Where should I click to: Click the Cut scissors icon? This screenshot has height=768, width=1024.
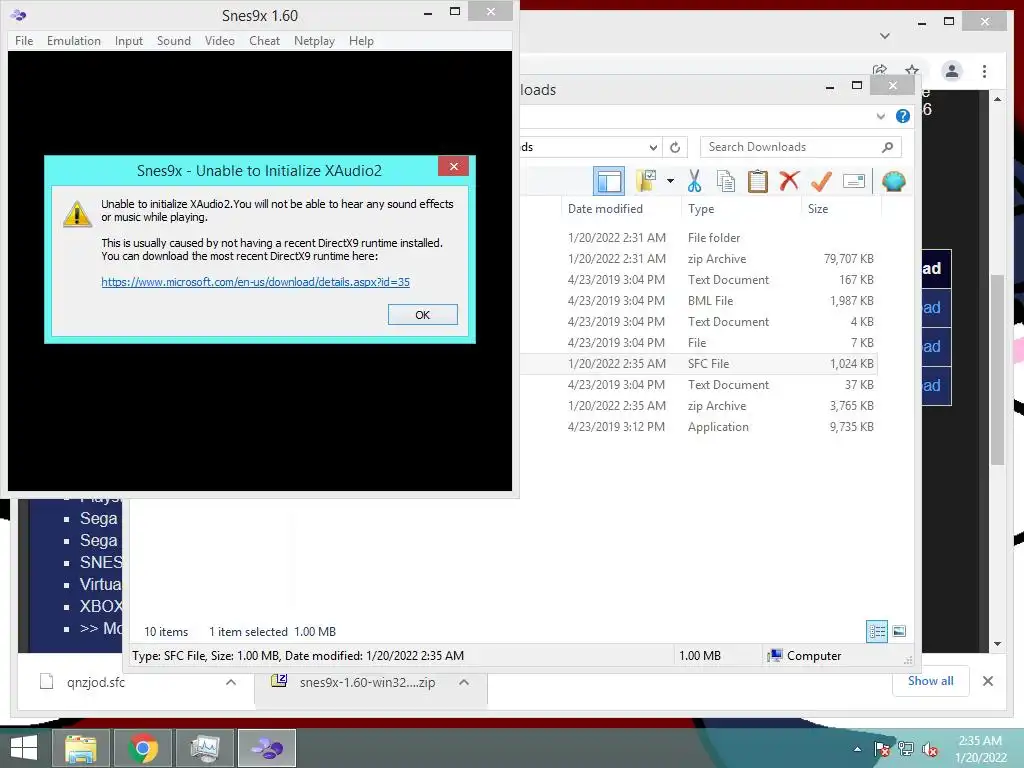(694, 181)
